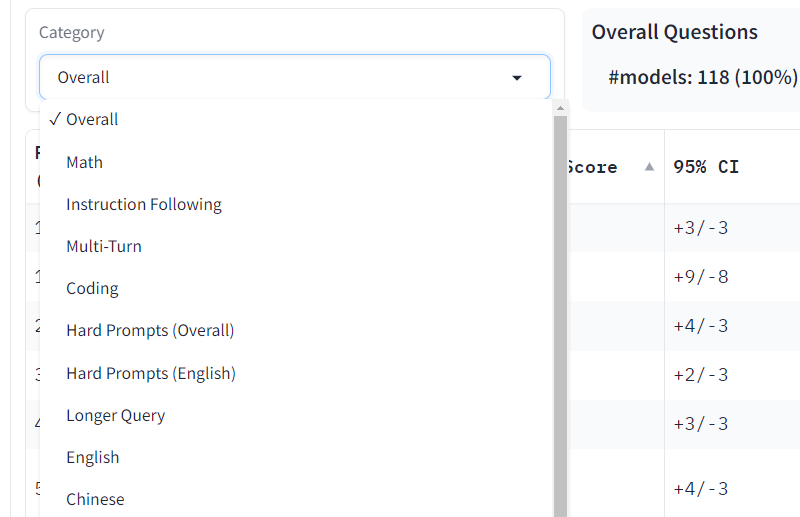Click the Category field label
Screen dimensions: 800x517
[71, 33]
